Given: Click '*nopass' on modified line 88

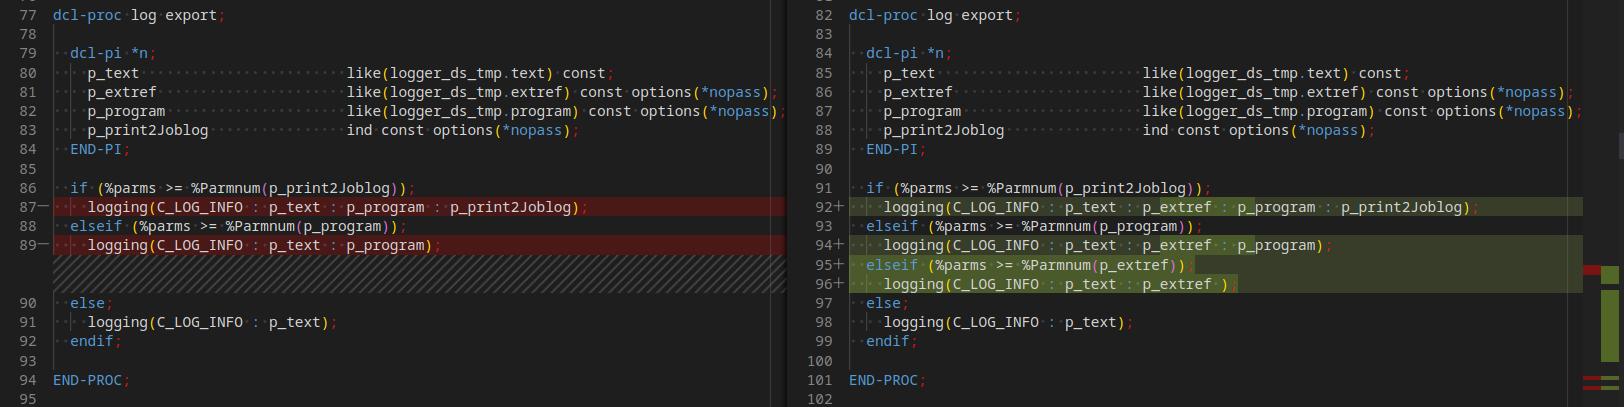Looking at the screenshot, I should point(1328,130).
